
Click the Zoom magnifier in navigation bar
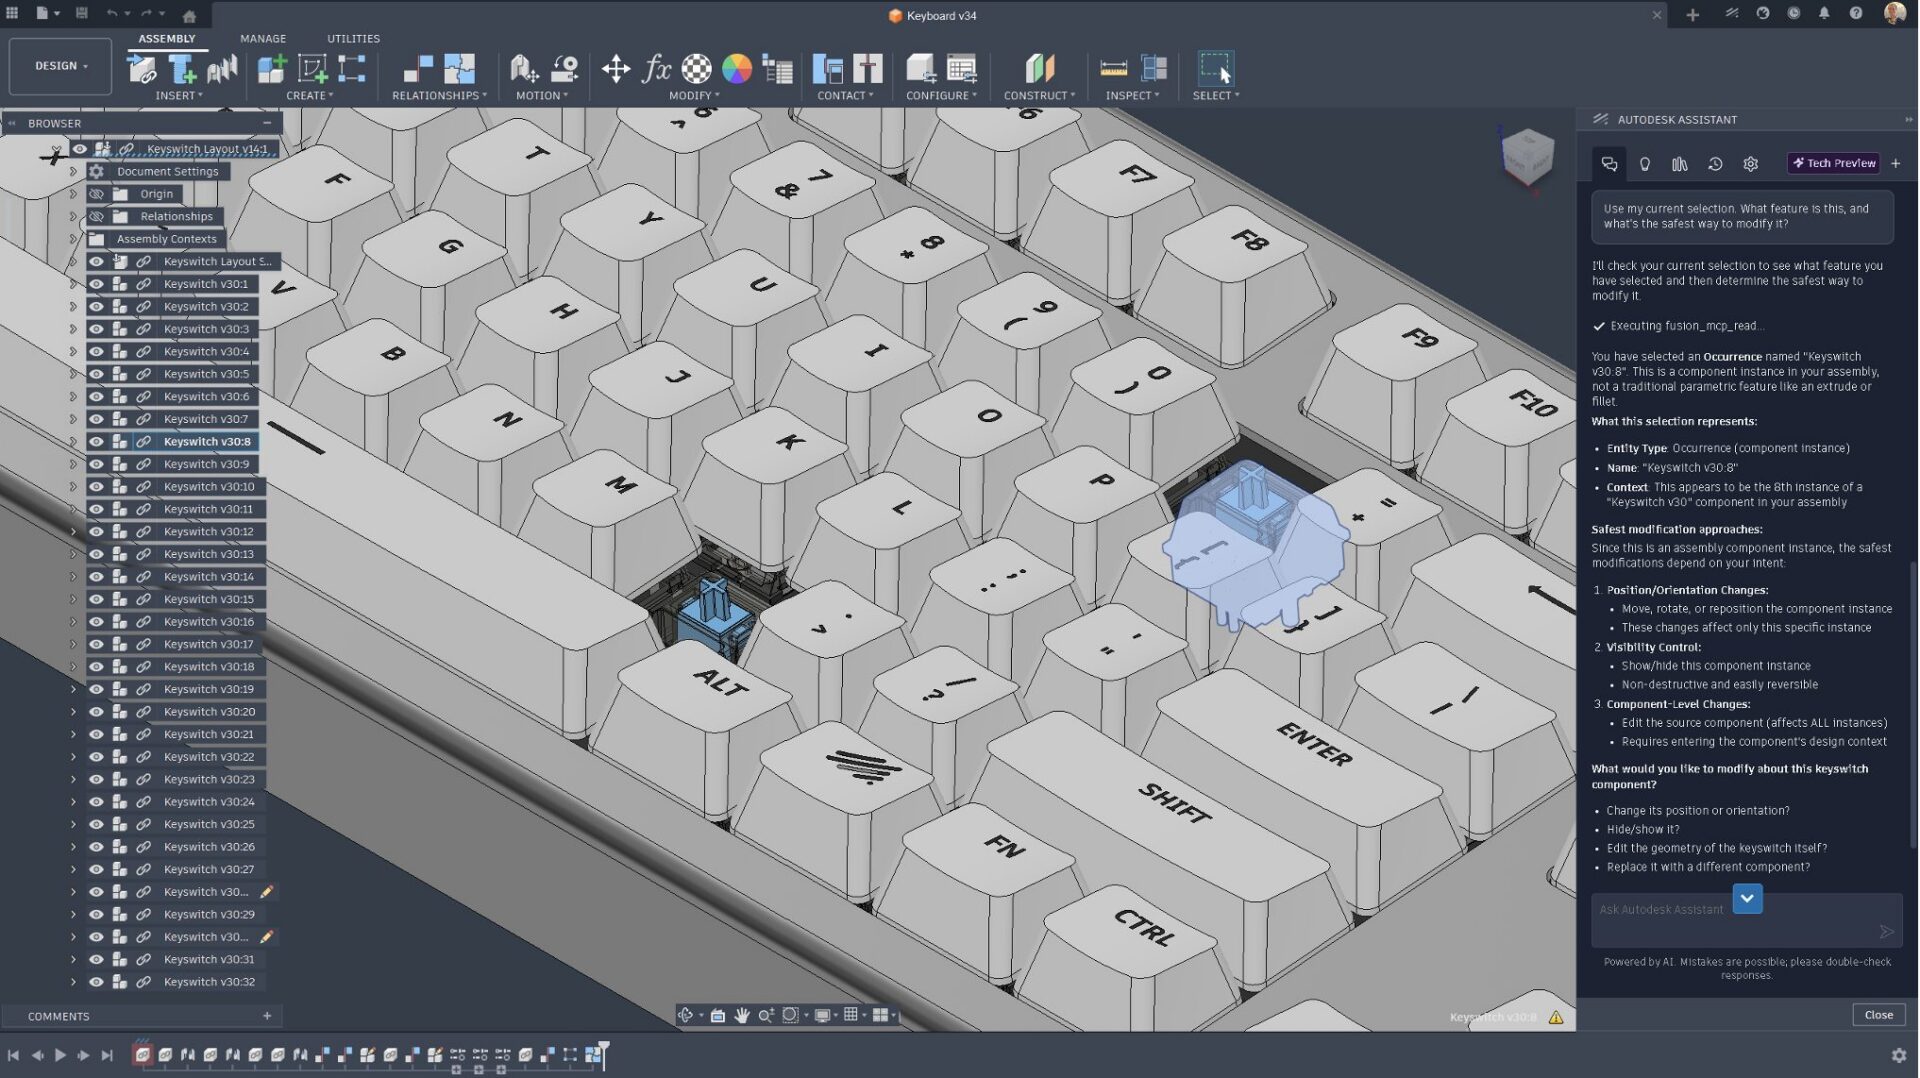point(766,1015)
